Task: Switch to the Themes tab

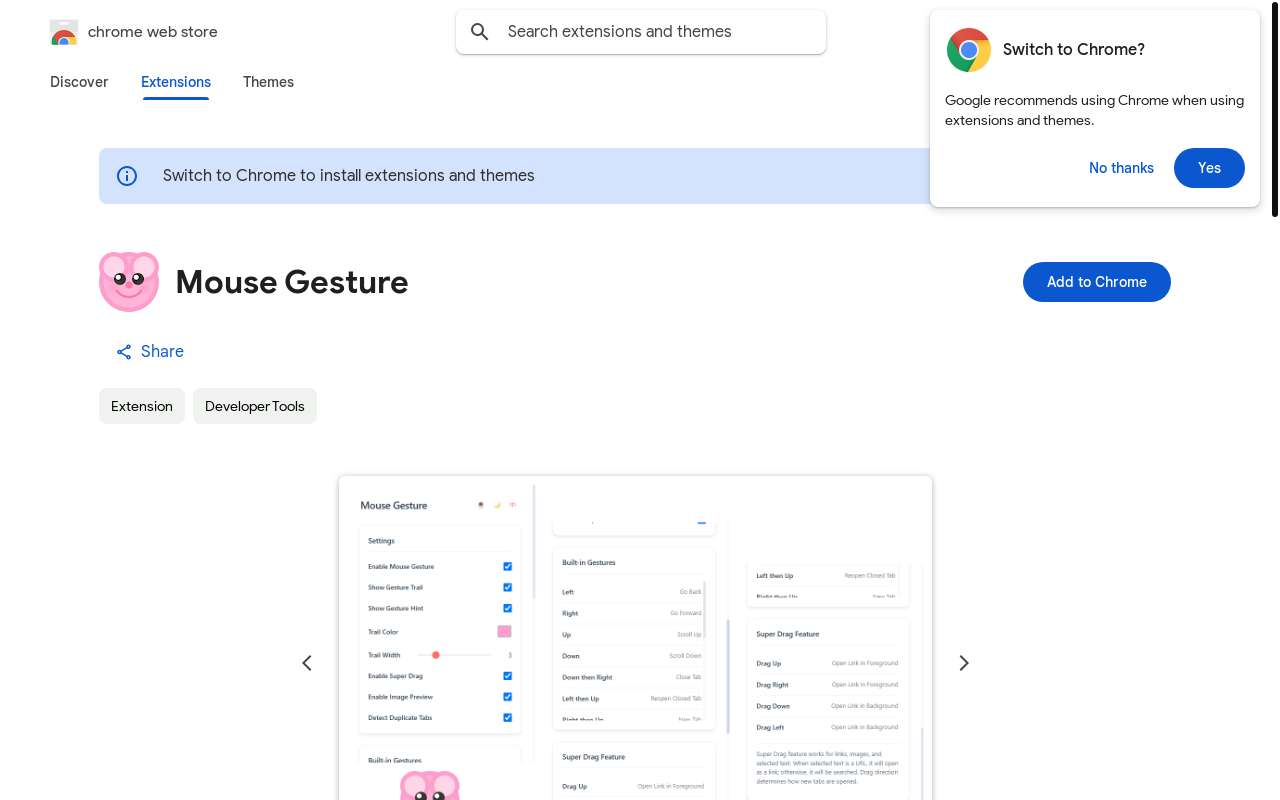Action: point(268,82)
